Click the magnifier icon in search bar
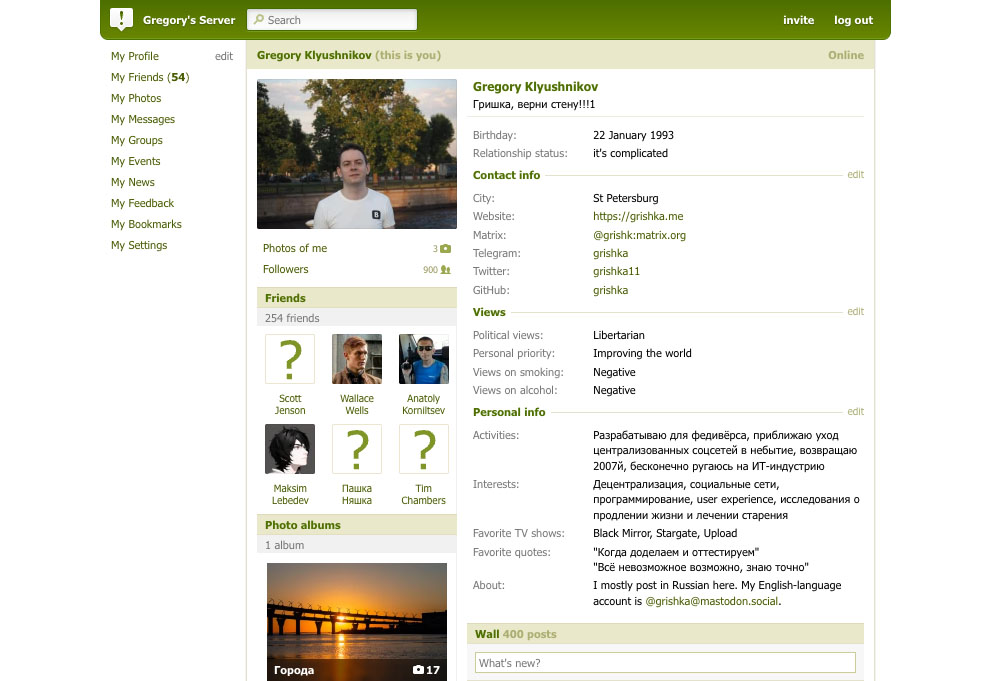 258,20
